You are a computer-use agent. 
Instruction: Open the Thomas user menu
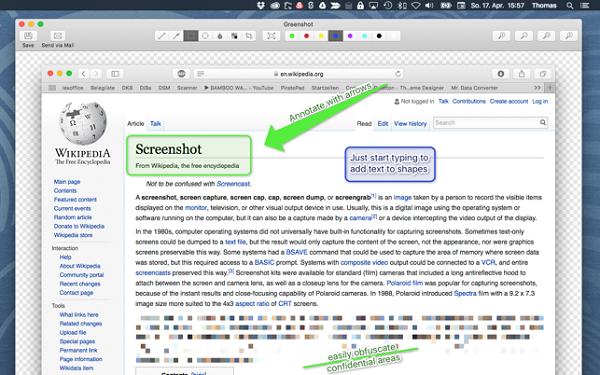point(544,5)
